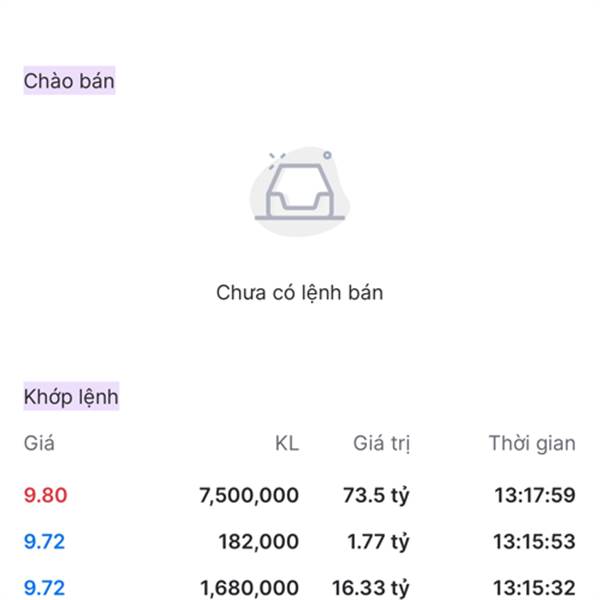This screenshot has width=600, height=600.
Task: Click the 13:17:59 timestamp
Action: pos(535,495)
